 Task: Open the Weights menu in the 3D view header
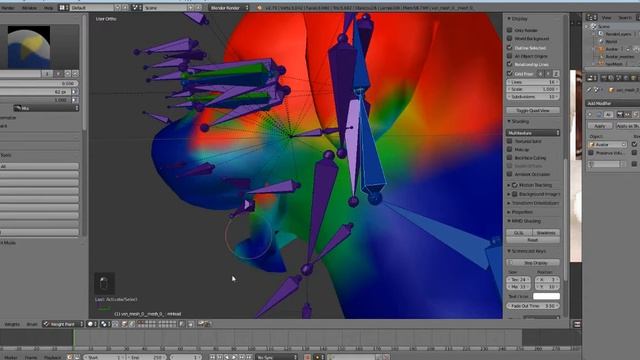(x=12, y=324)
